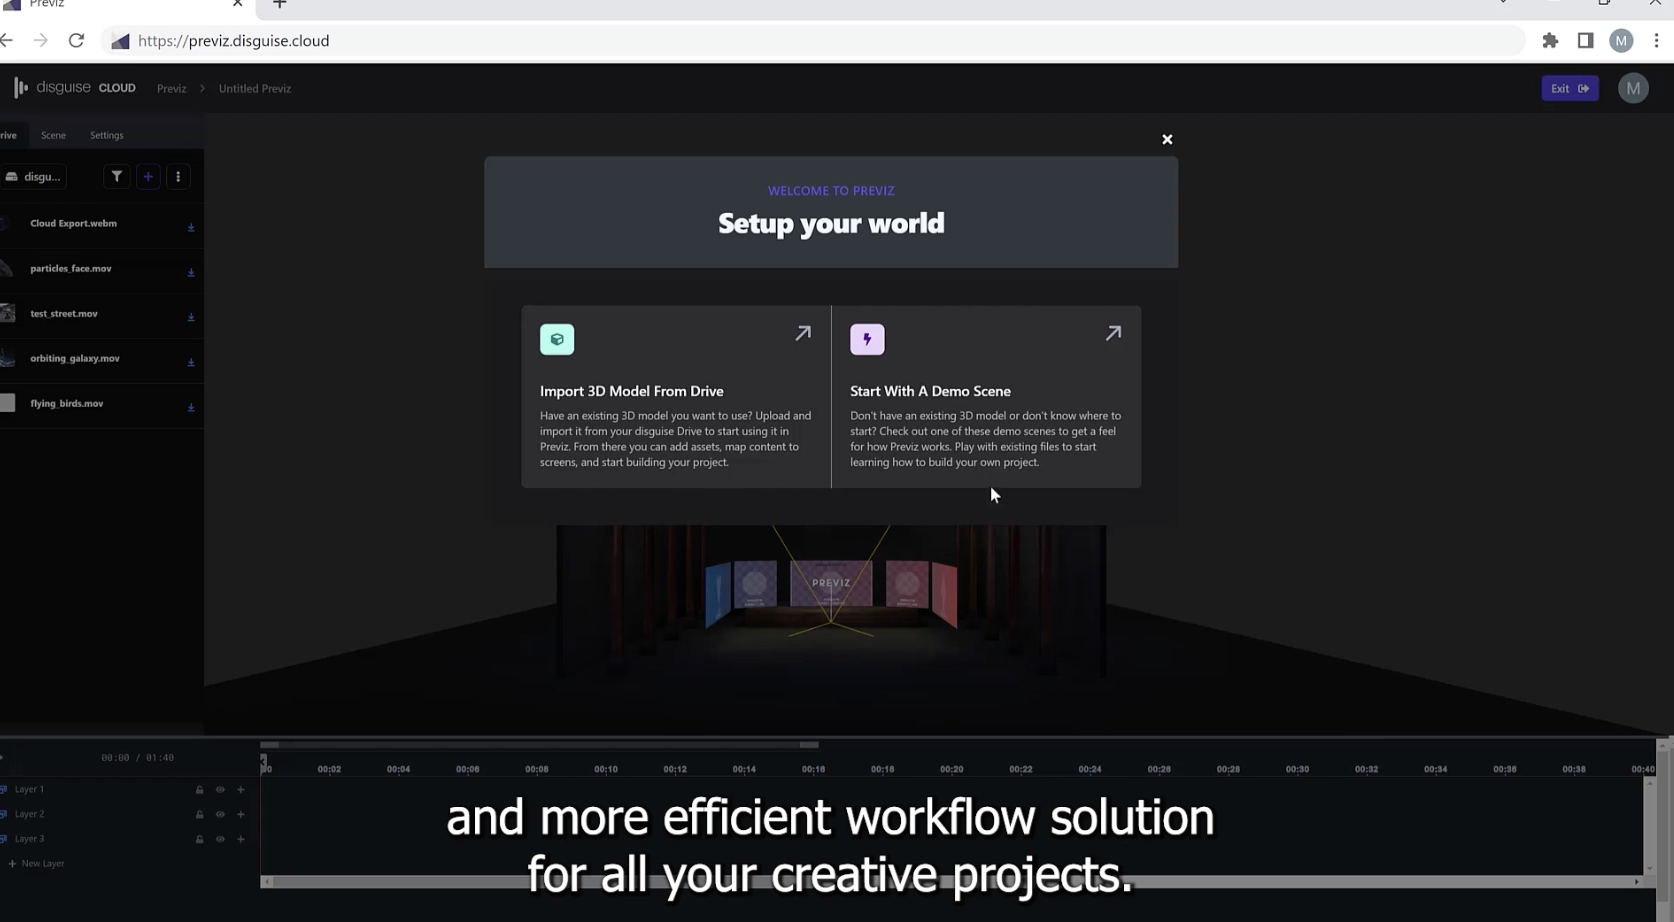Open arrow on Demo Scene card
Screen dimensions: 1674x922
click(x=1113, y=333)
